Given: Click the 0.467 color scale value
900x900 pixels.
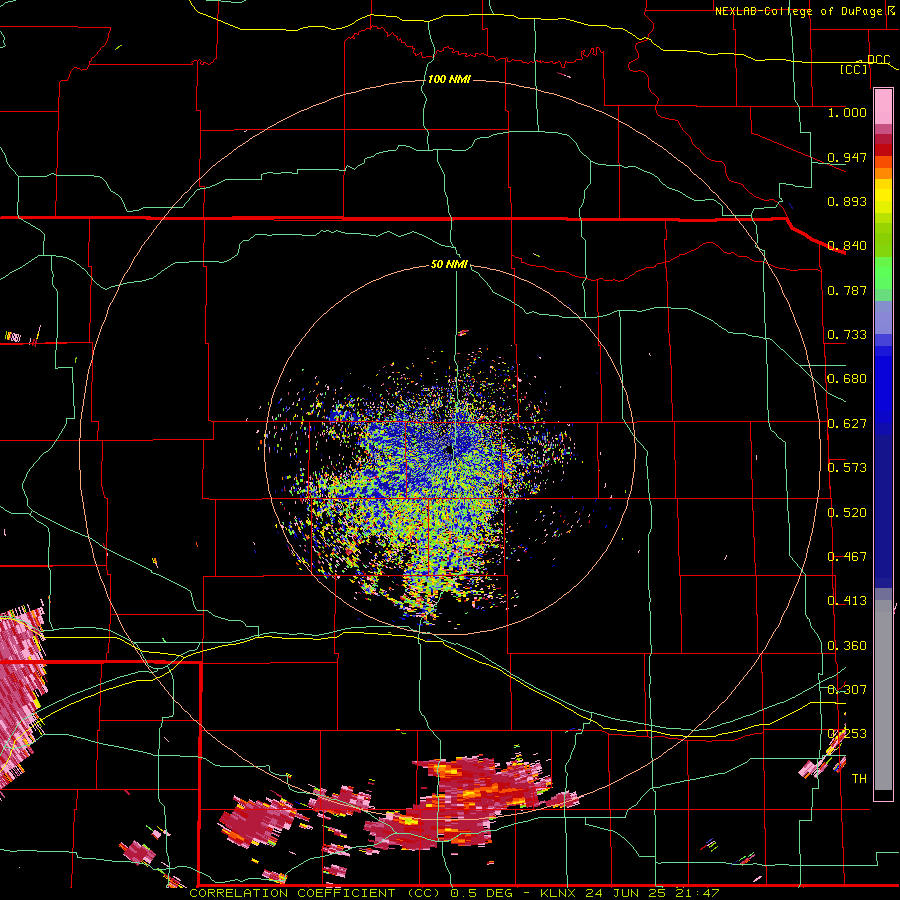Looking at the screenshot, I should pyautogui.click(x=847, y=557).
